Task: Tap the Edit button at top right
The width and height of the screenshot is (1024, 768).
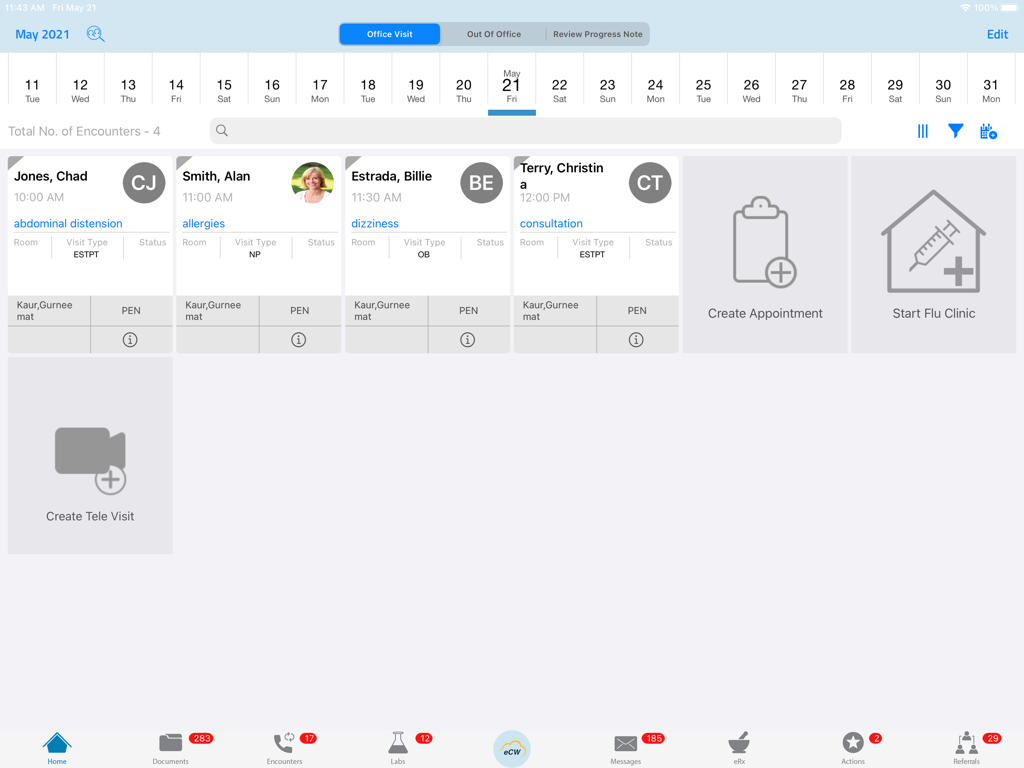Action: [x=997, y=34]
